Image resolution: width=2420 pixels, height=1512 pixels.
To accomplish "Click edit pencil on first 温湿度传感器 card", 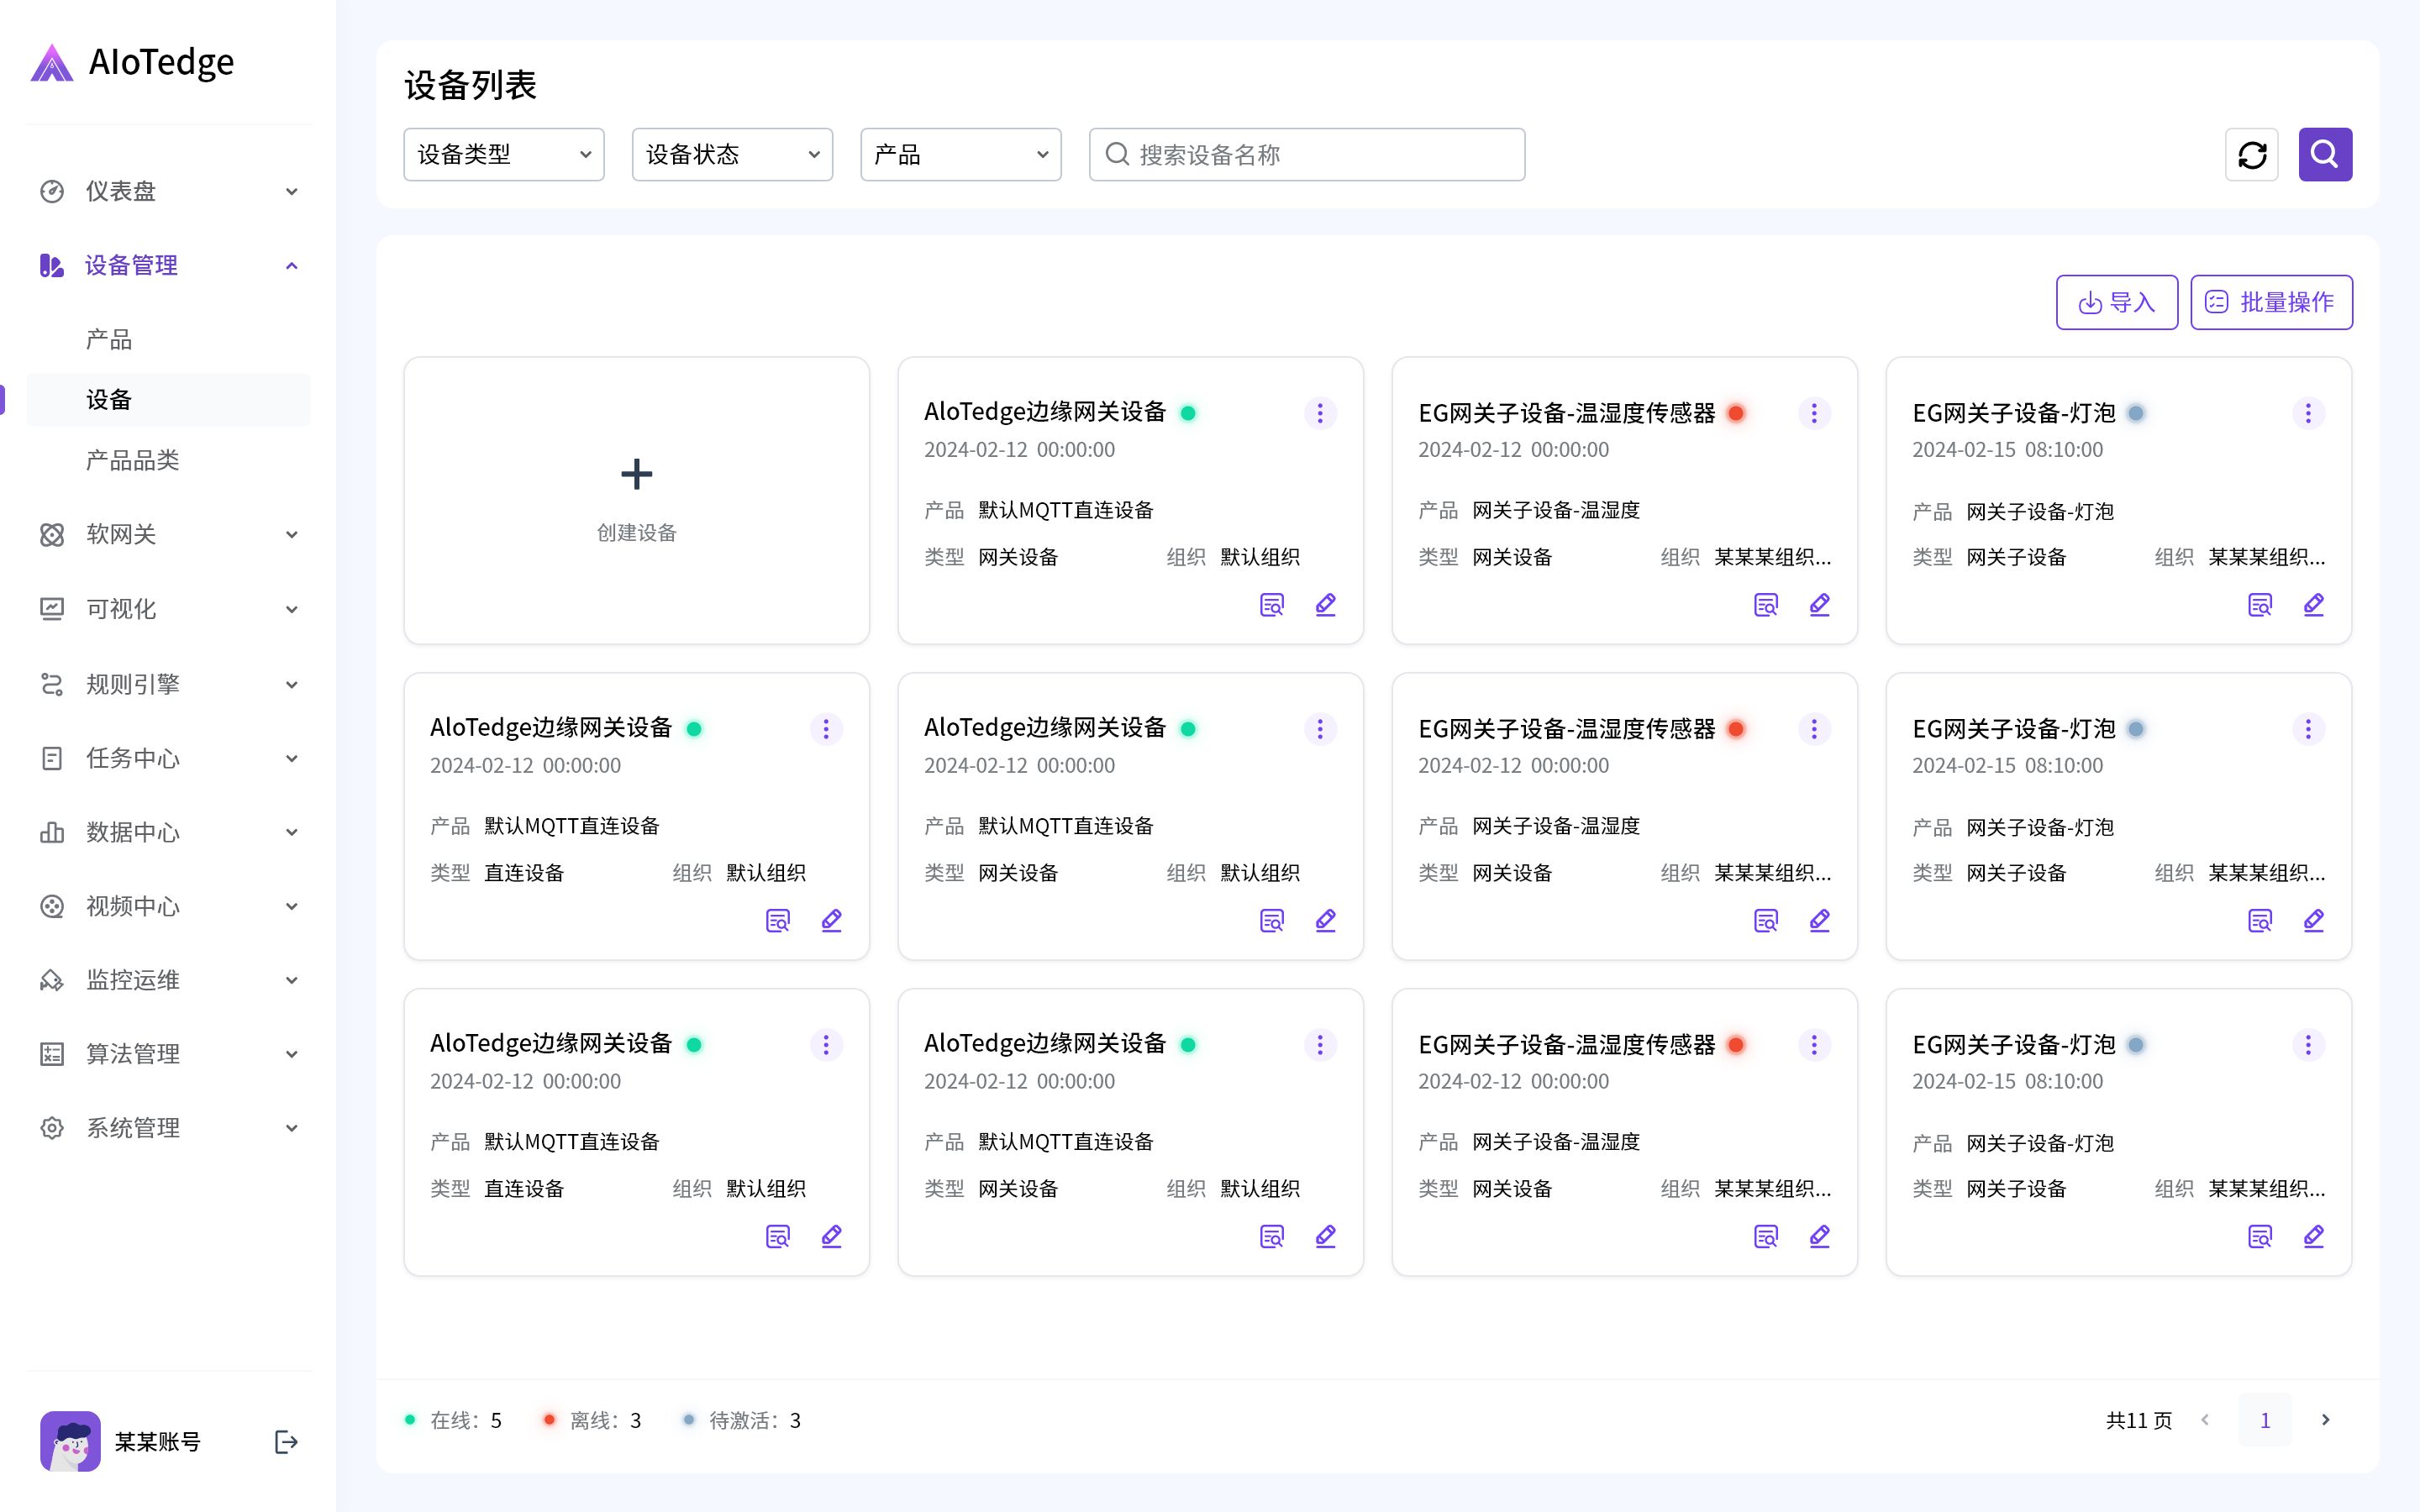I will pos(1819,605).
